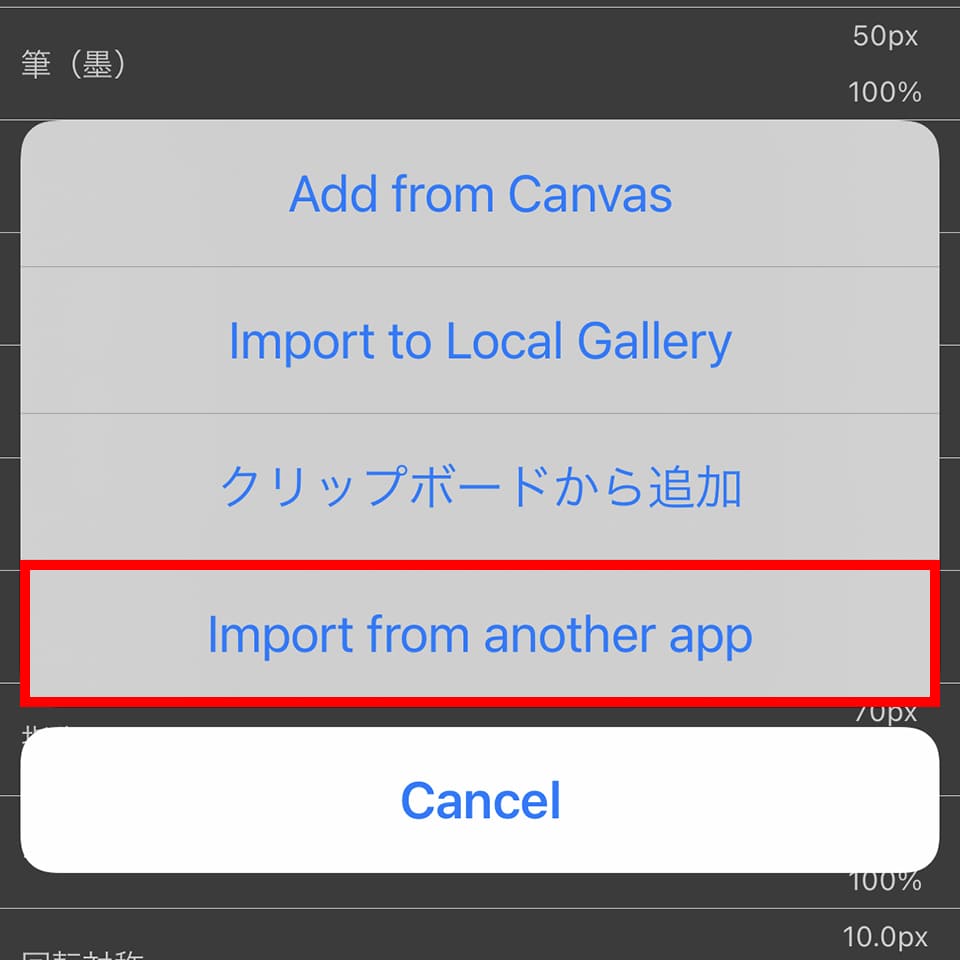The image size is (960, 960).
Task: Click the word Canvas in first option
Action: [590, 194]
